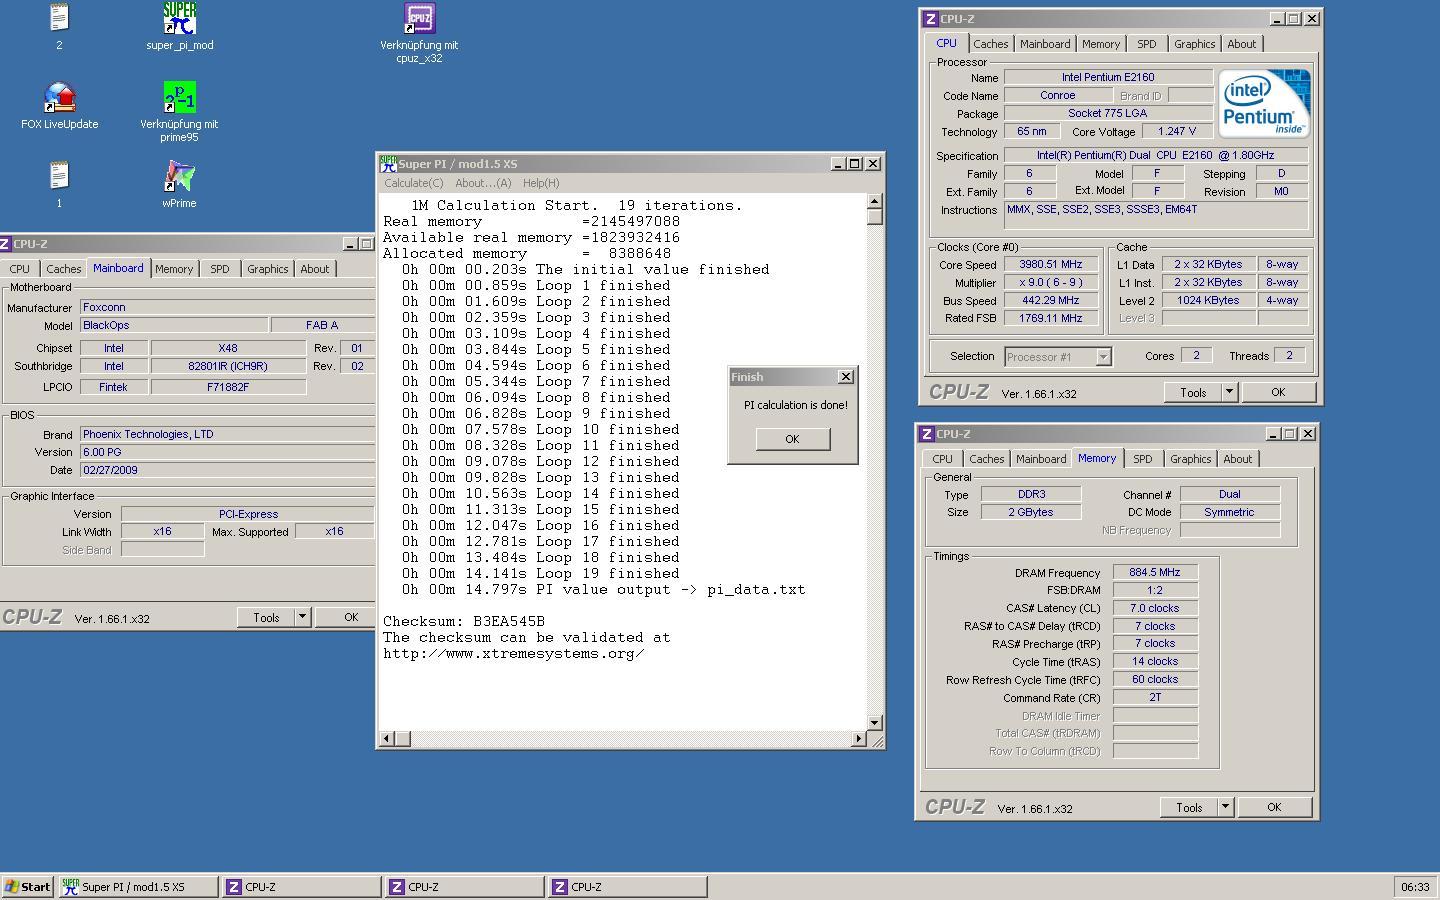
Task: Switch to CPU tab in Memory CPU-Z window
Action: 942,459
